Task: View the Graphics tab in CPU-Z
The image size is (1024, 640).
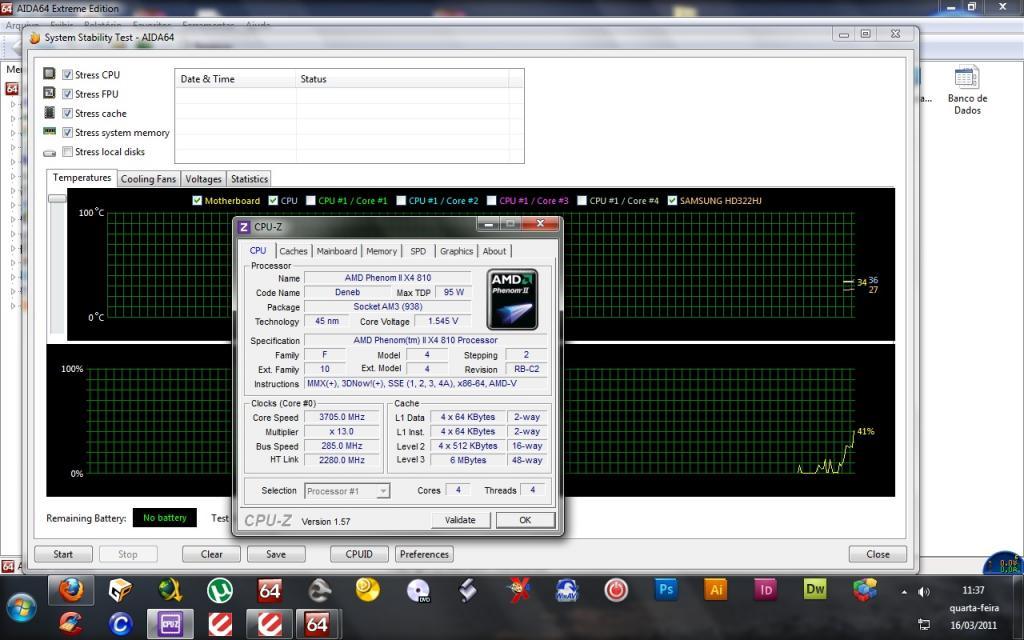Action: 456,251
